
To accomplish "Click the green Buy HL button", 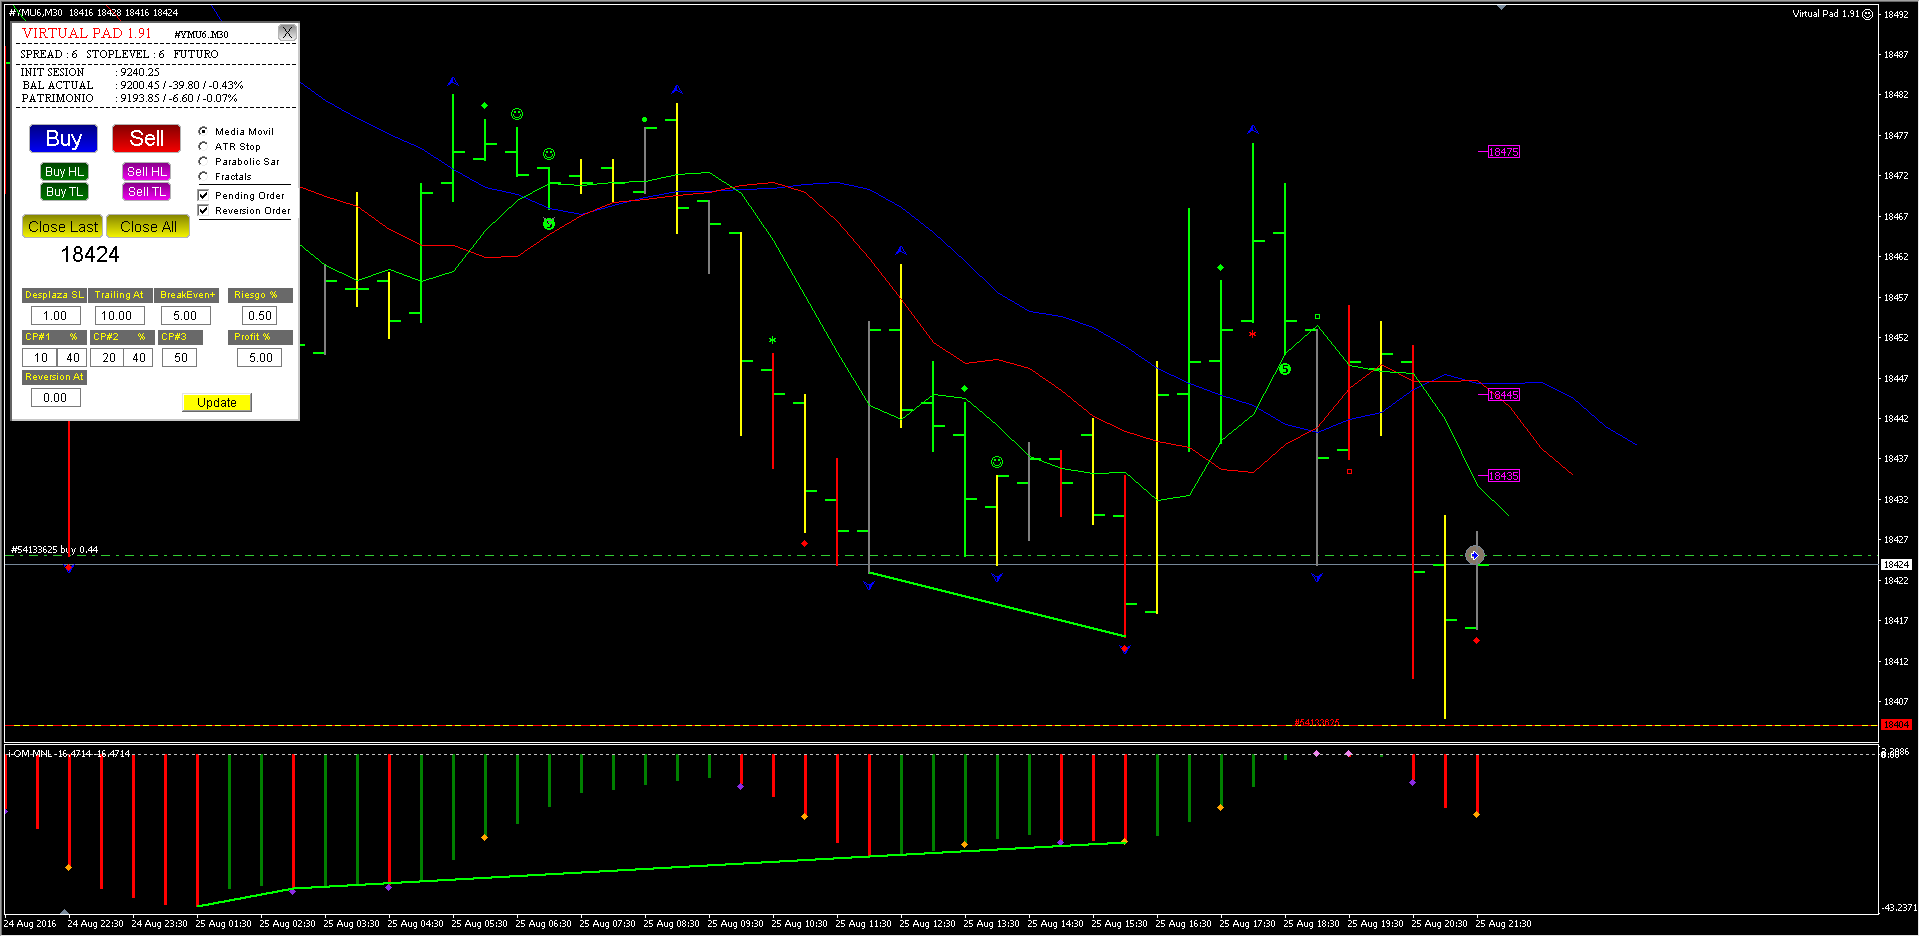I will [x=65, y=172].
